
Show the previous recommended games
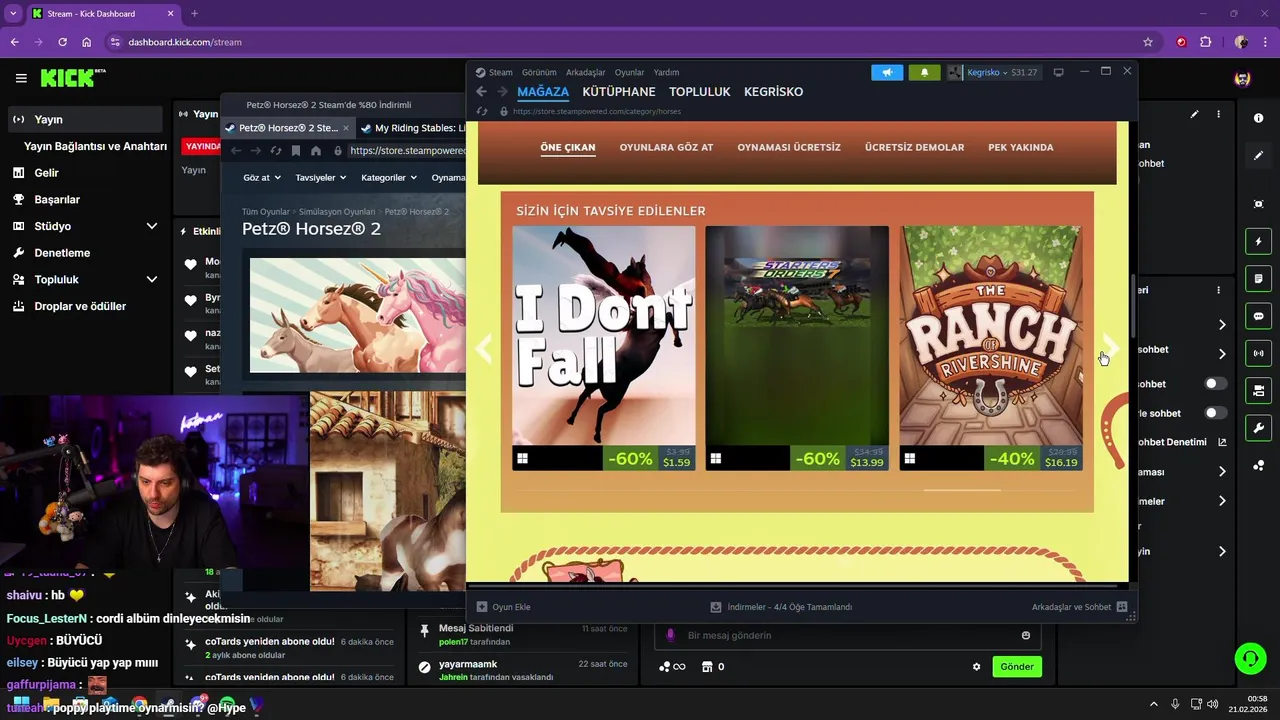[485, 347]
